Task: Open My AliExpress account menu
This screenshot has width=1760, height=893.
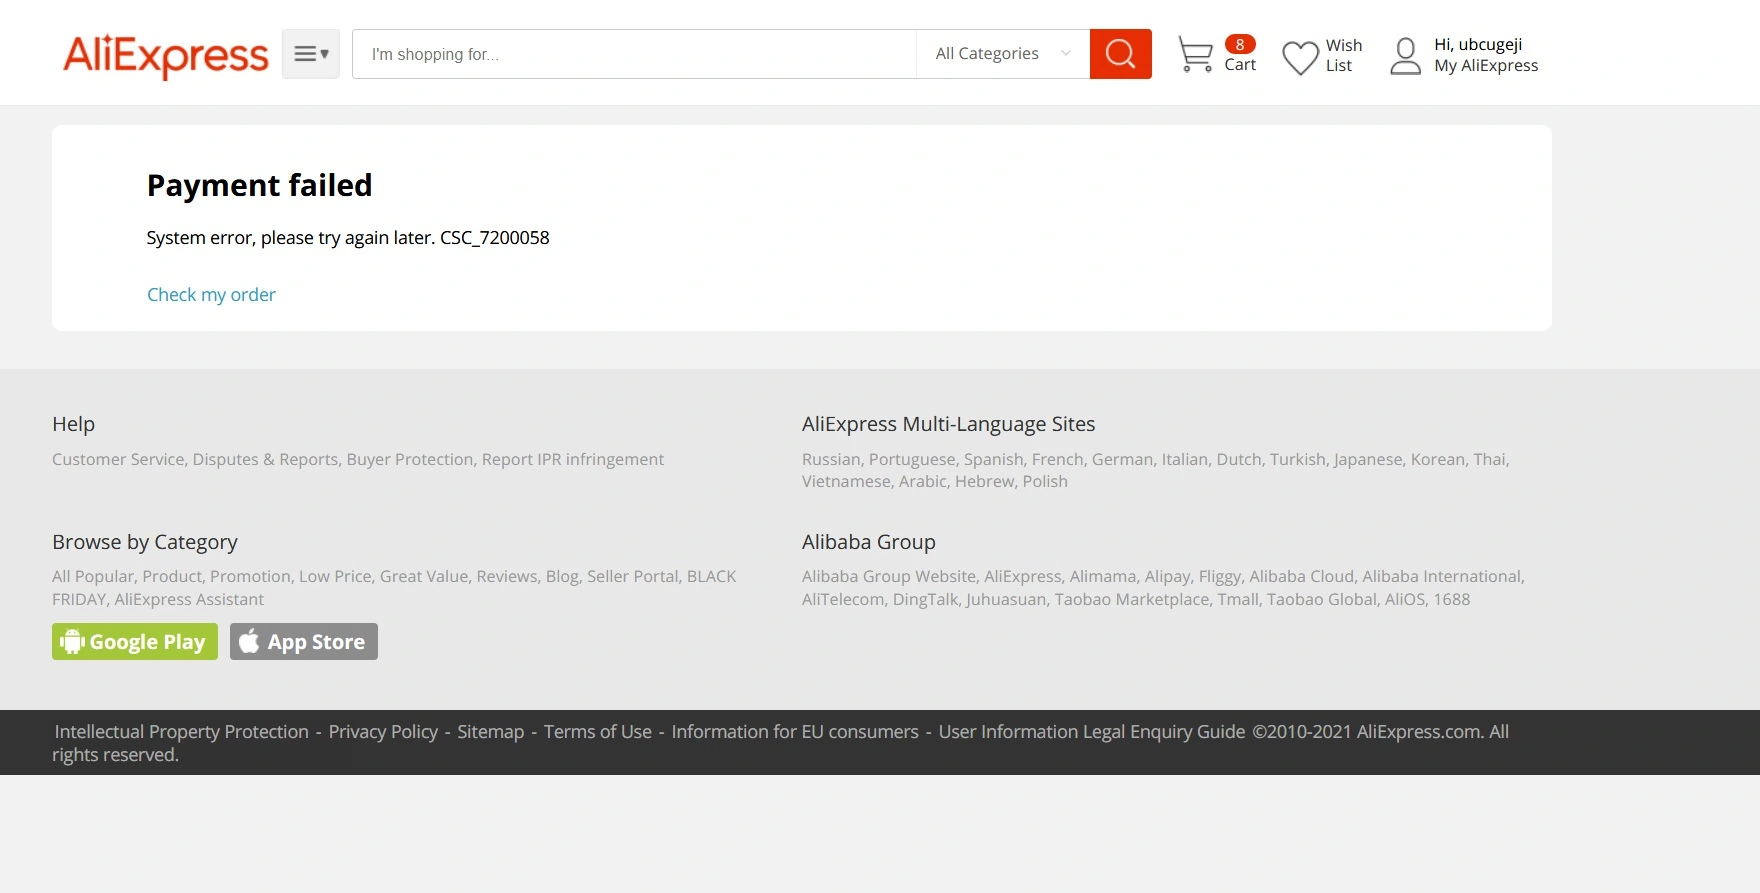Action: click(x=1486, y=66)
